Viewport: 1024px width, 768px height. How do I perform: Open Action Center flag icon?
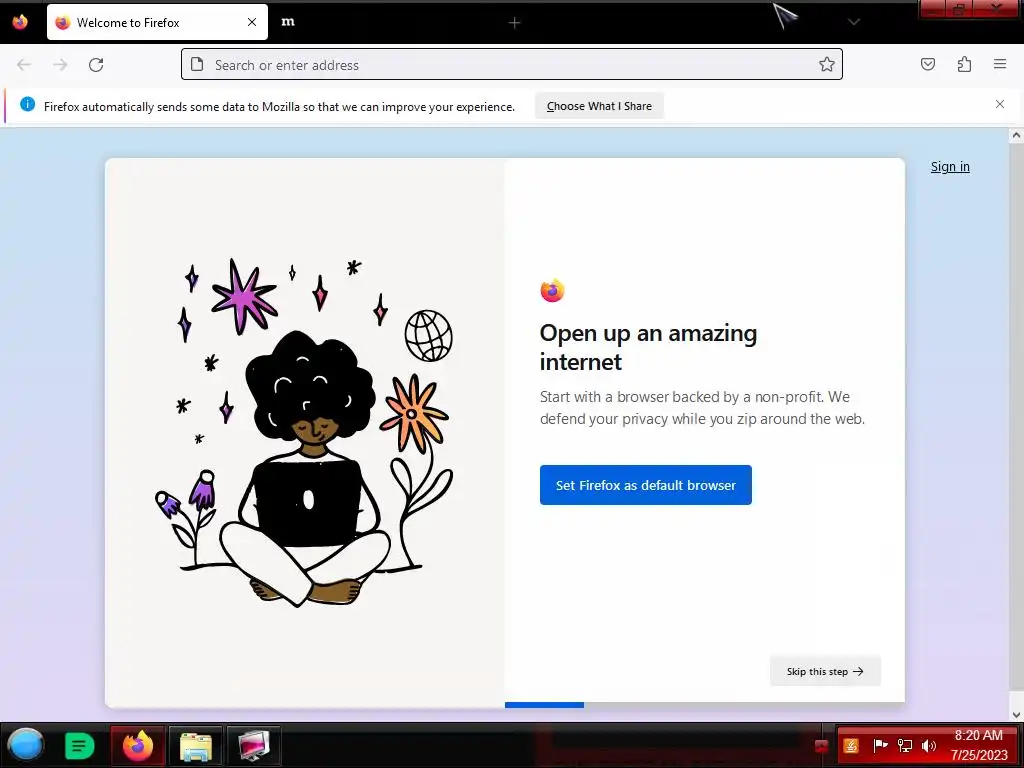(880, 745)
